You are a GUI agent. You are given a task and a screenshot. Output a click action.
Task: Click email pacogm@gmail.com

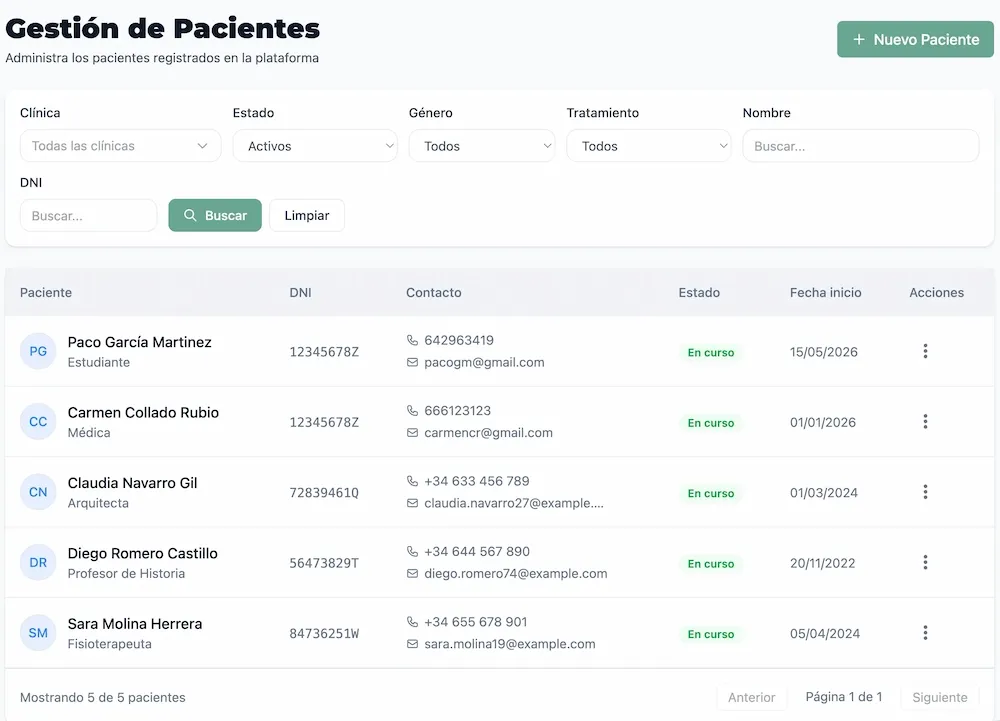pos(485,362)
